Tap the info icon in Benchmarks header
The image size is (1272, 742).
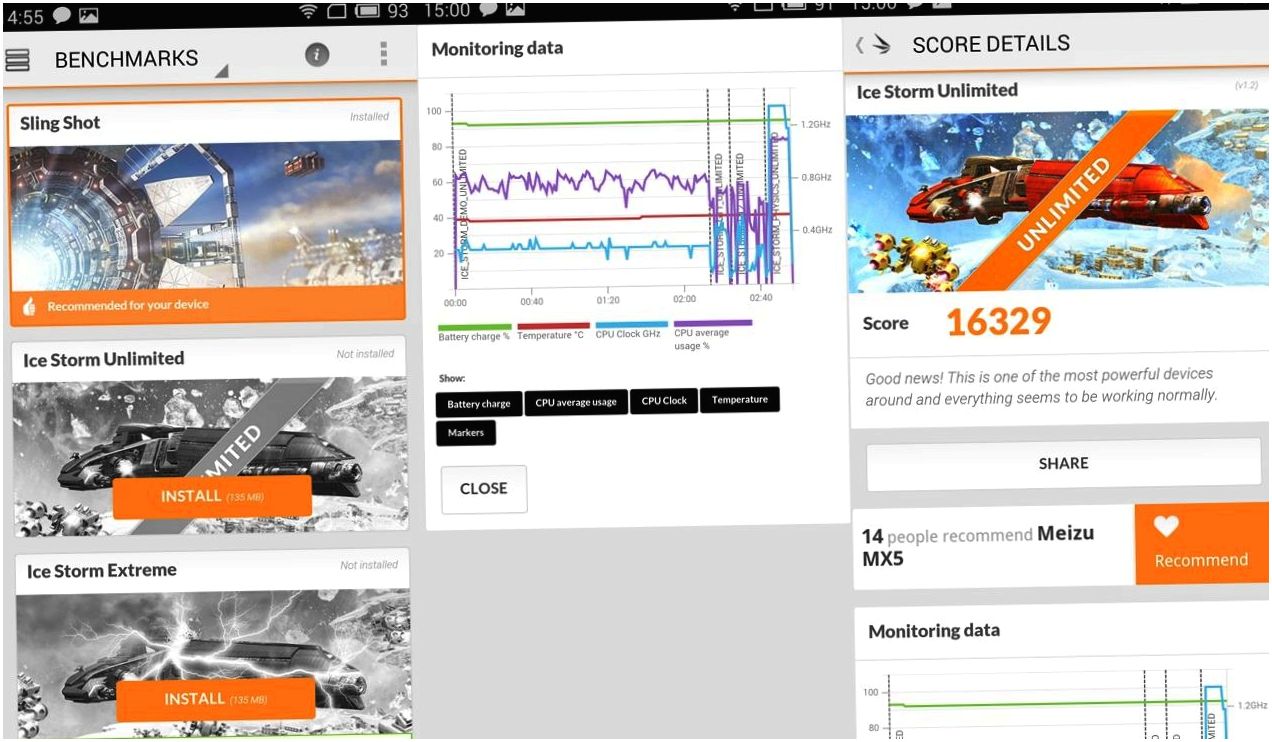317,55
